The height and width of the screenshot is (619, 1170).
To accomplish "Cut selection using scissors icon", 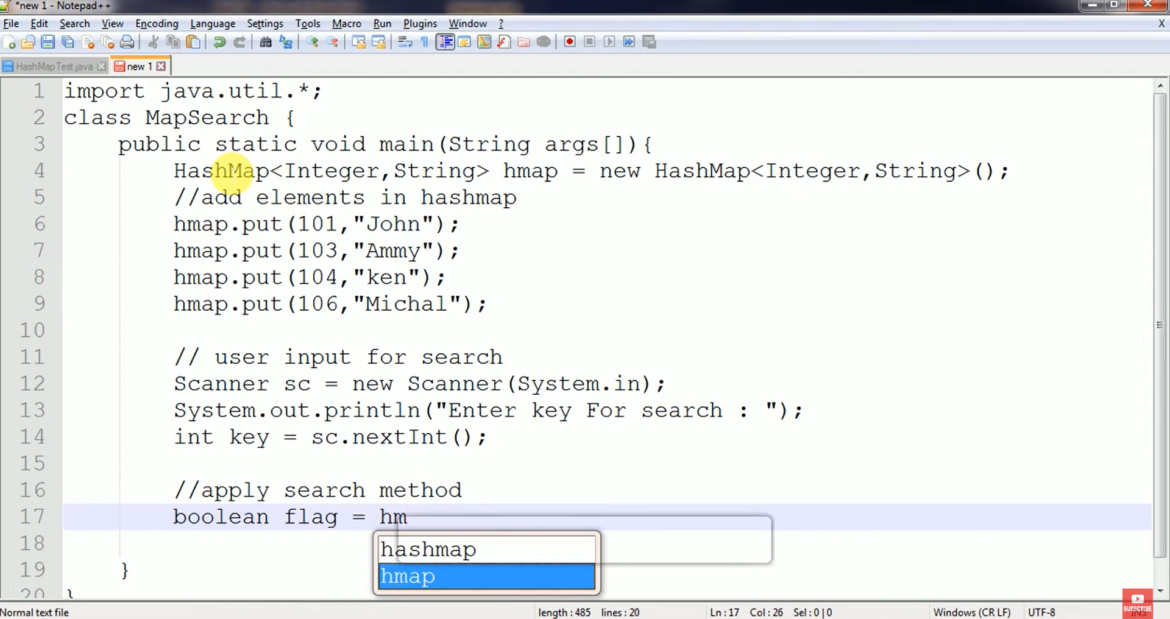I will pos(153,42).
